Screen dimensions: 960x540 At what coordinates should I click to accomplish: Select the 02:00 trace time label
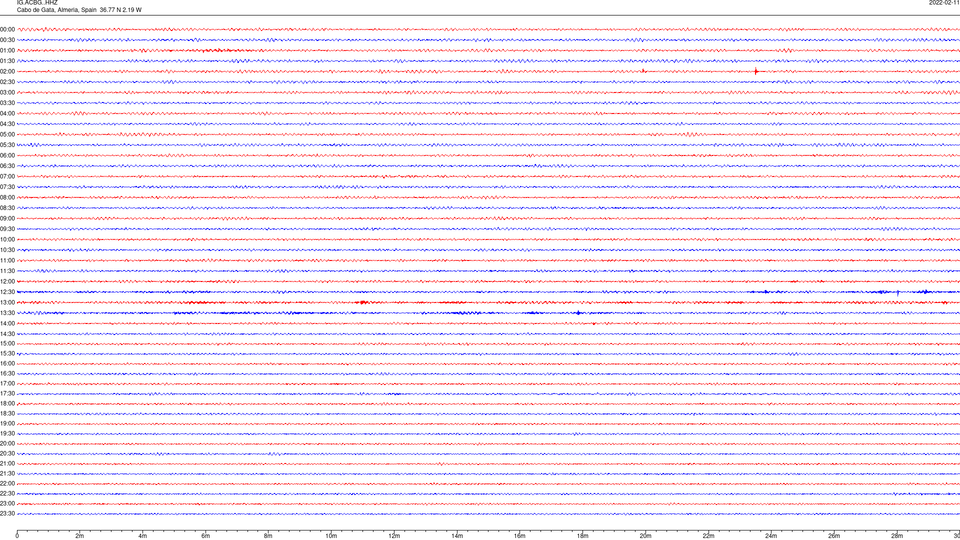(x=7, y=72)
